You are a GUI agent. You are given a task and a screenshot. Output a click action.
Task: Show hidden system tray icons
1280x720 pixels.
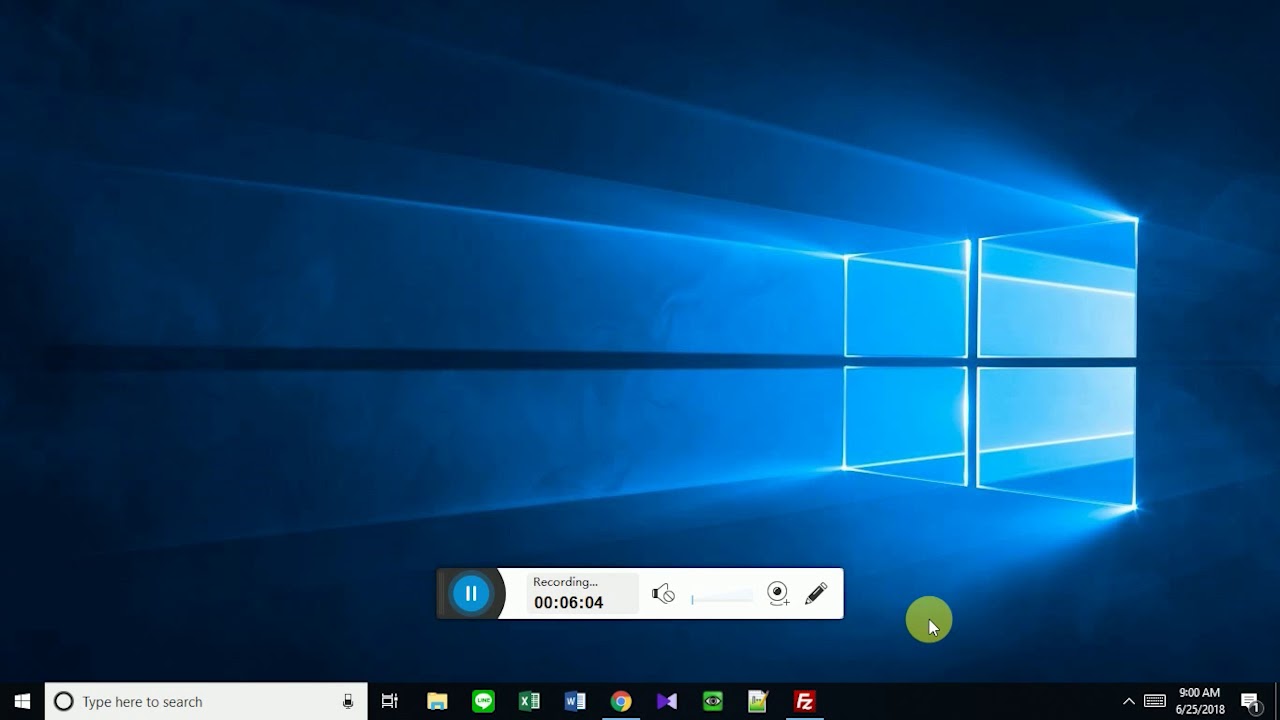click(x=1129, y=701)
